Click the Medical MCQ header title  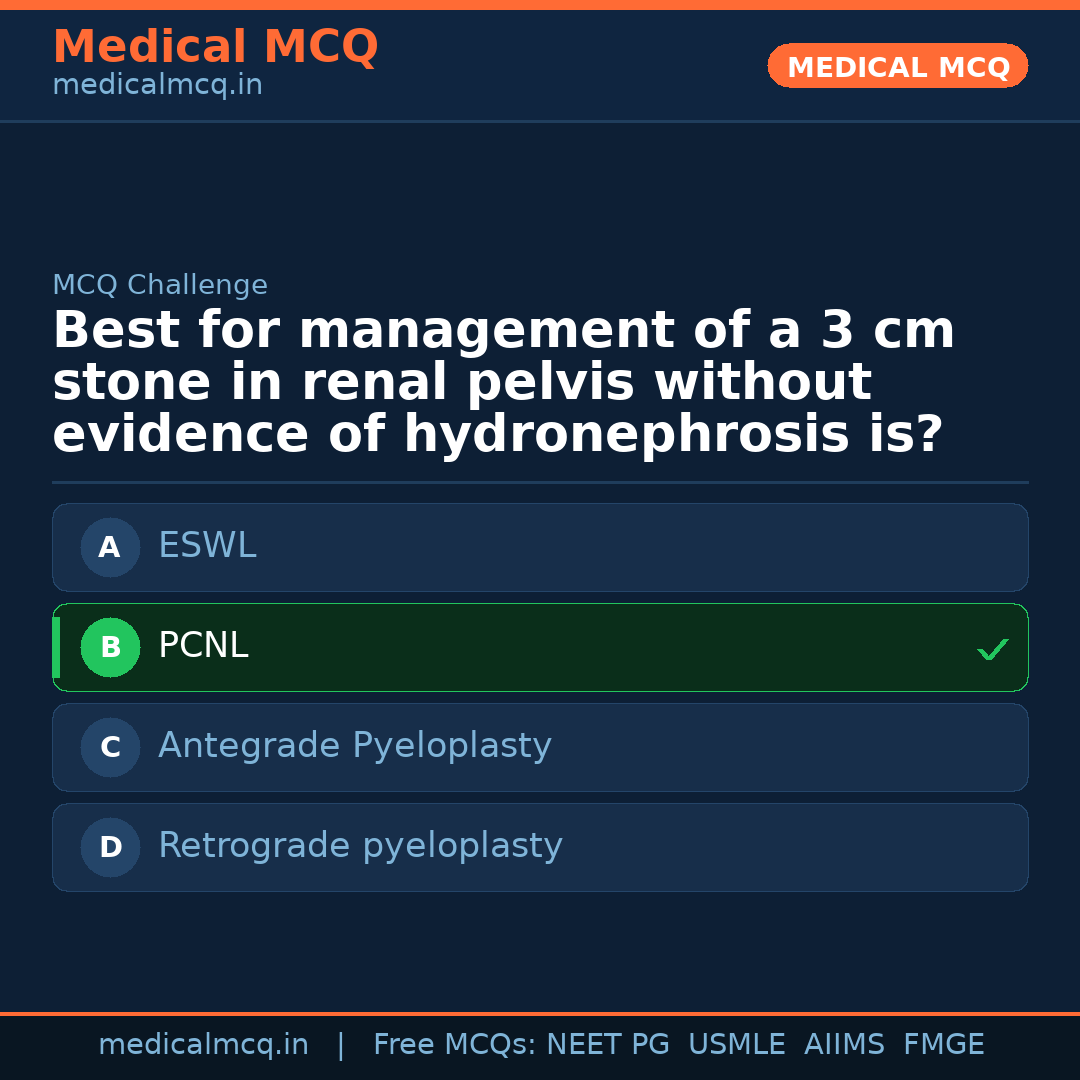215,47
